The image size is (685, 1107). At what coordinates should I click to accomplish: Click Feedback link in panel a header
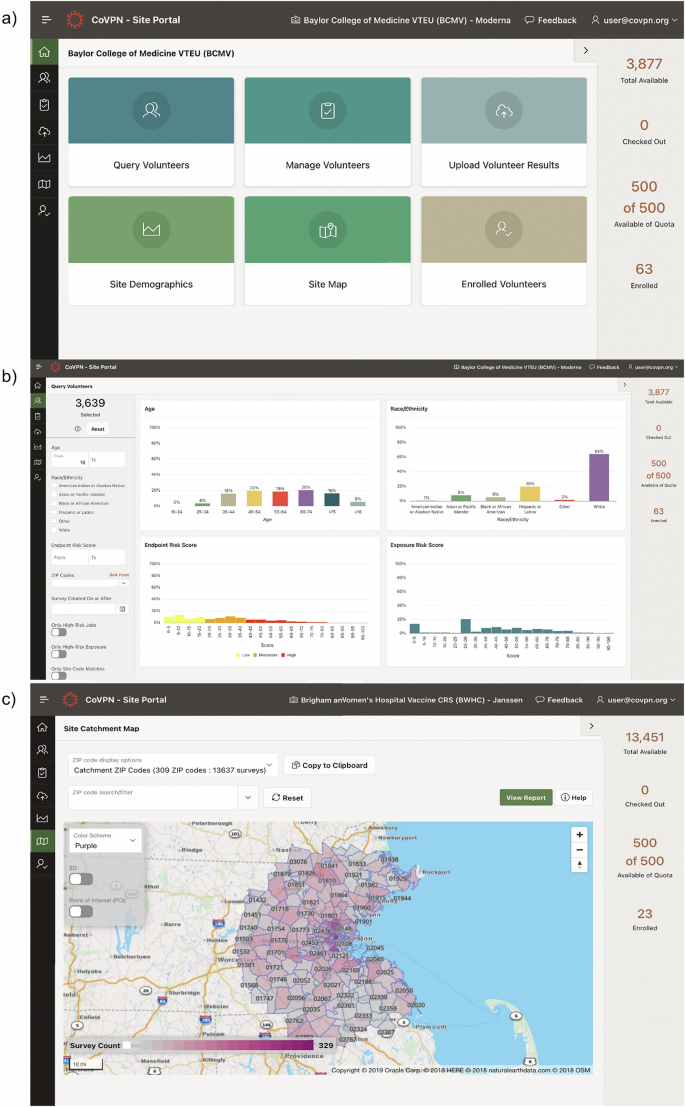[551, 20]
